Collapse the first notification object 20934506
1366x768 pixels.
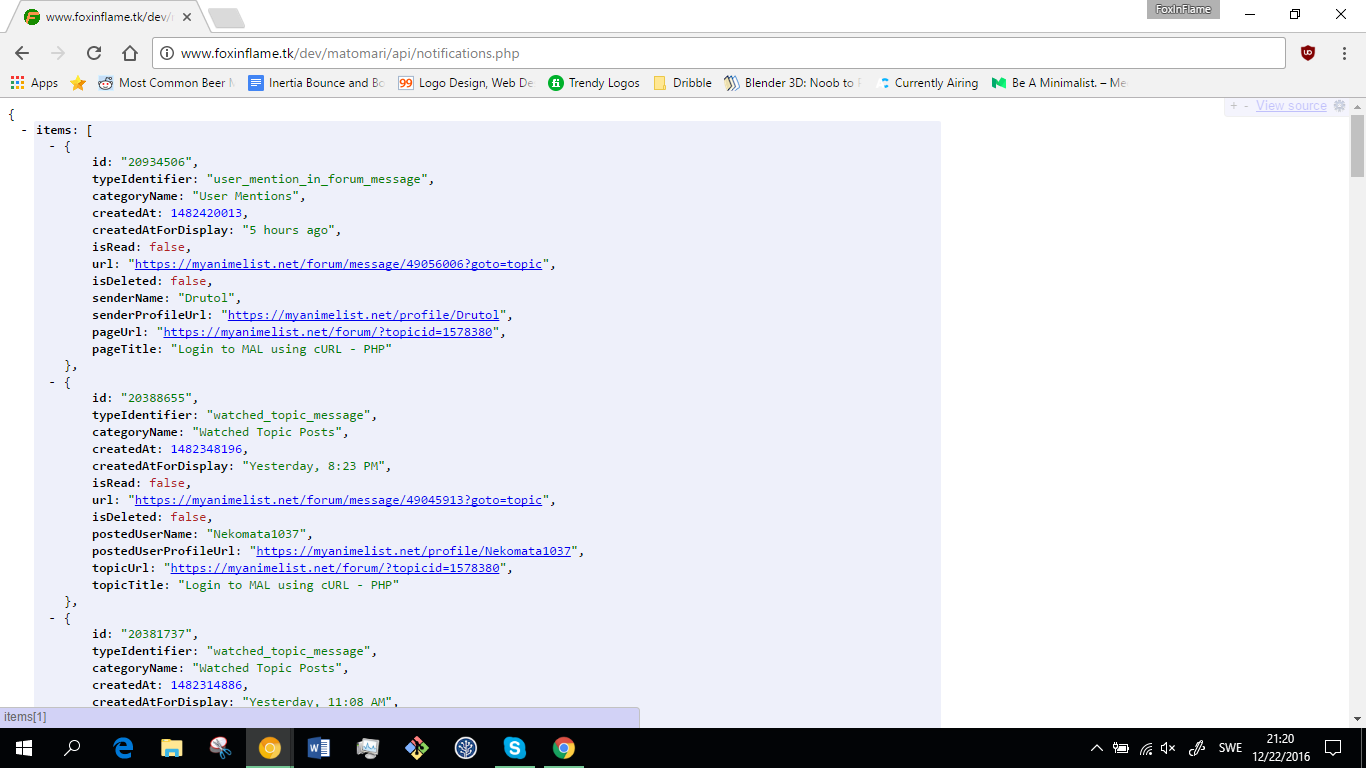pos(53,146)
